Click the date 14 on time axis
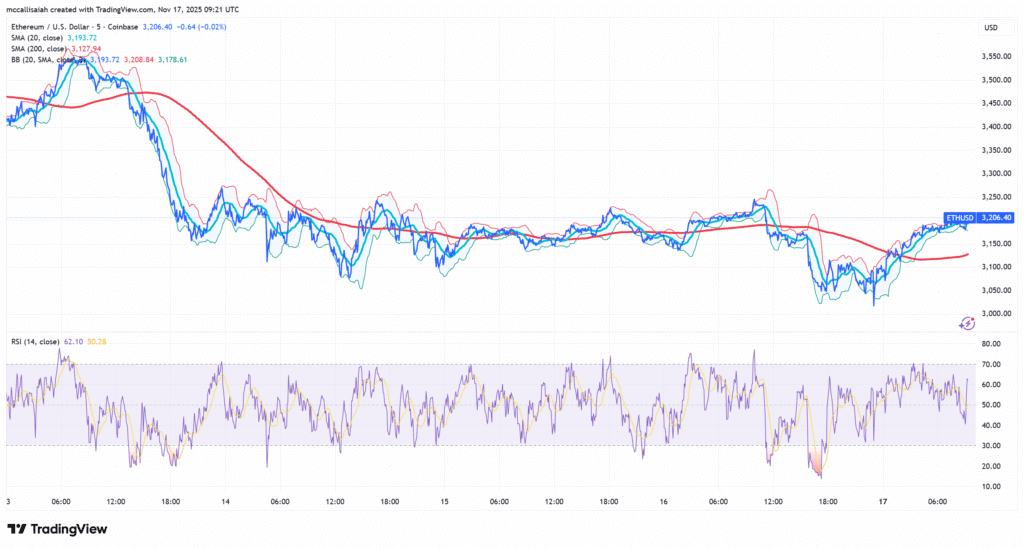The height and width of the screenshot is (548, 1024). (x=226, y=503)
